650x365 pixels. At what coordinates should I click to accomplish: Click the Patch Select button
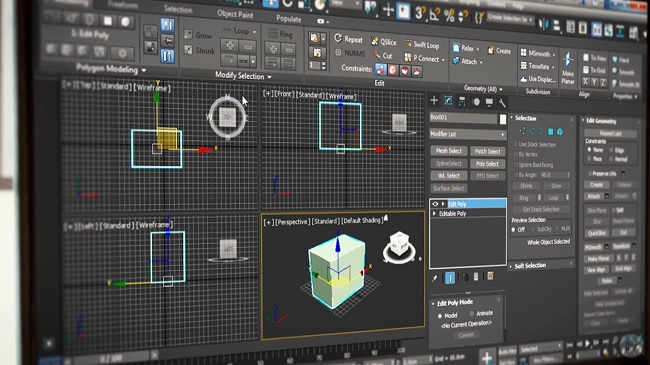coord(488,152)
